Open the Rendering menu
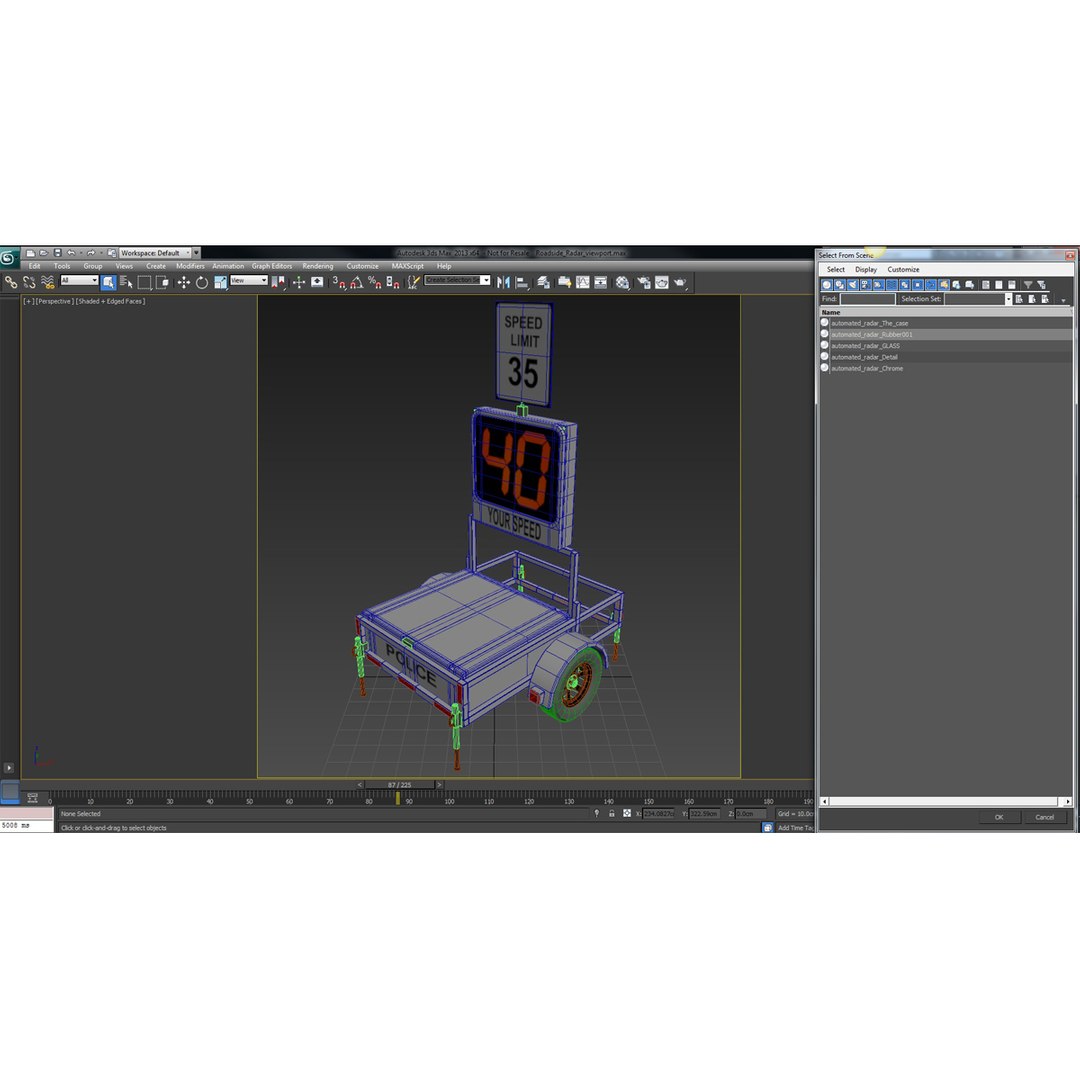The height and width of the screenshot is (1080, 1080). (x=318, y=266)
